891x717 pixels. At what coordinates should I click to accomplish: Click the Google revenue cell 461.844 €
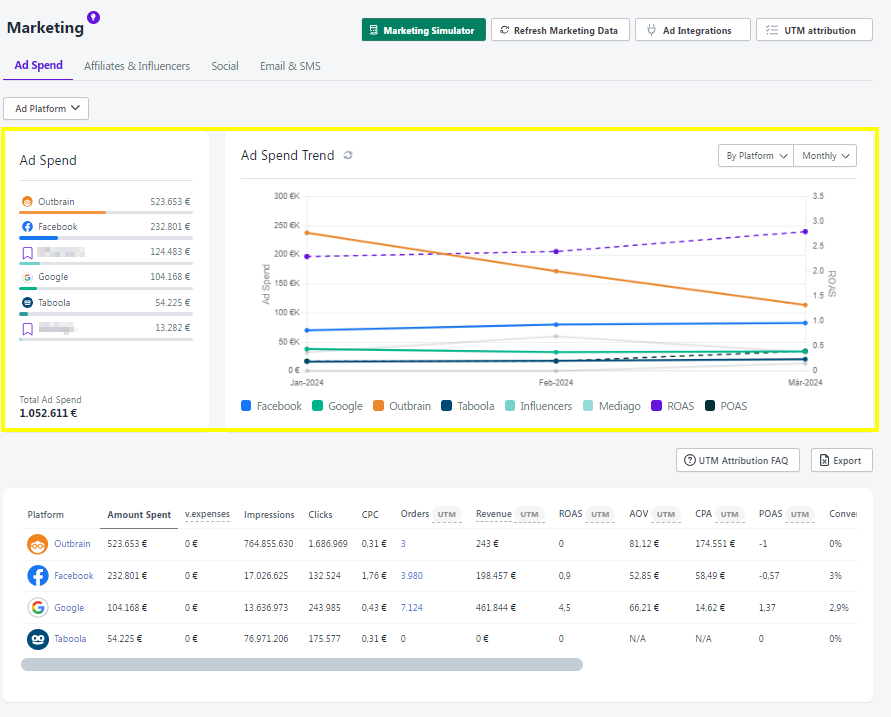496,607
